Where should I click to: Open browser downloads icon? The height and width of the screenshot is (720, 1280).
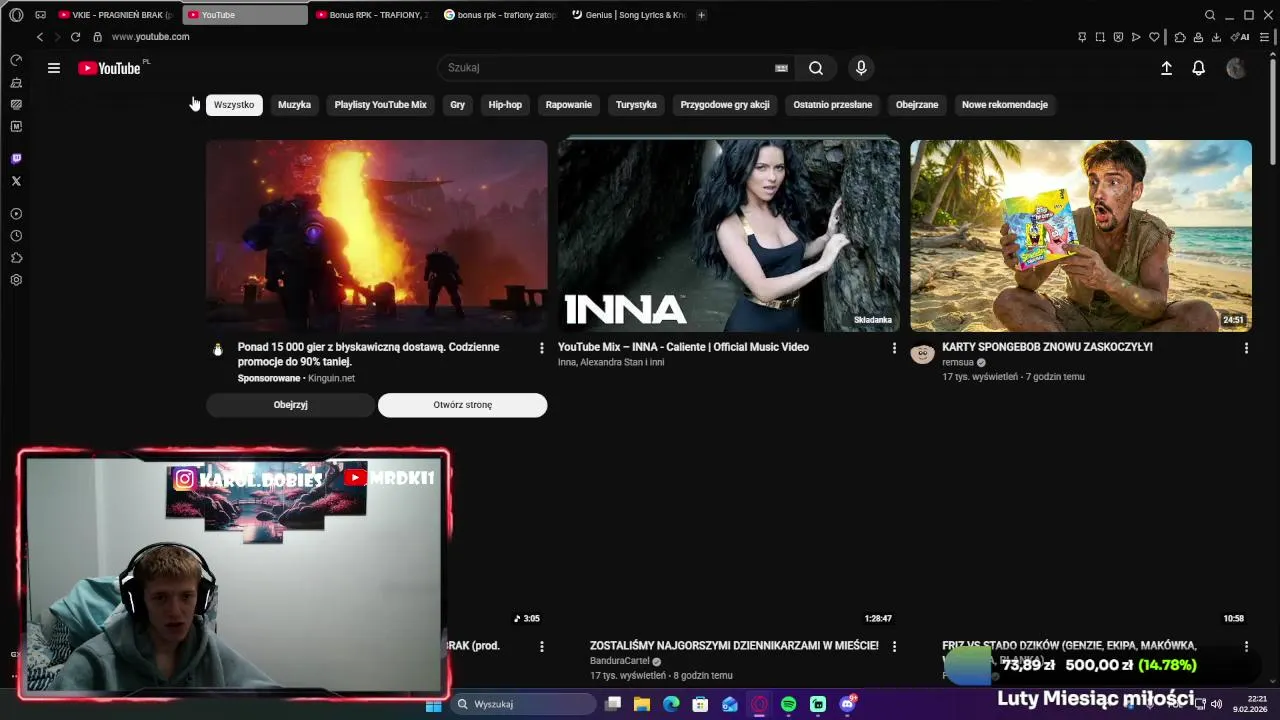(1216, 37)
